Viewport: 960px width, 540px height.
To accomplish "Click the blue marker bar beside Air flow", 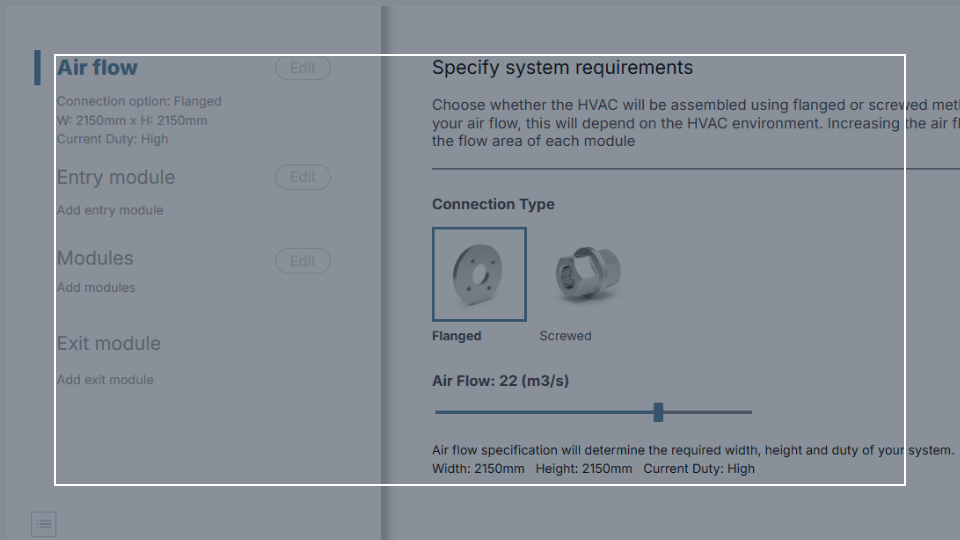I will [x=37, y=67].
